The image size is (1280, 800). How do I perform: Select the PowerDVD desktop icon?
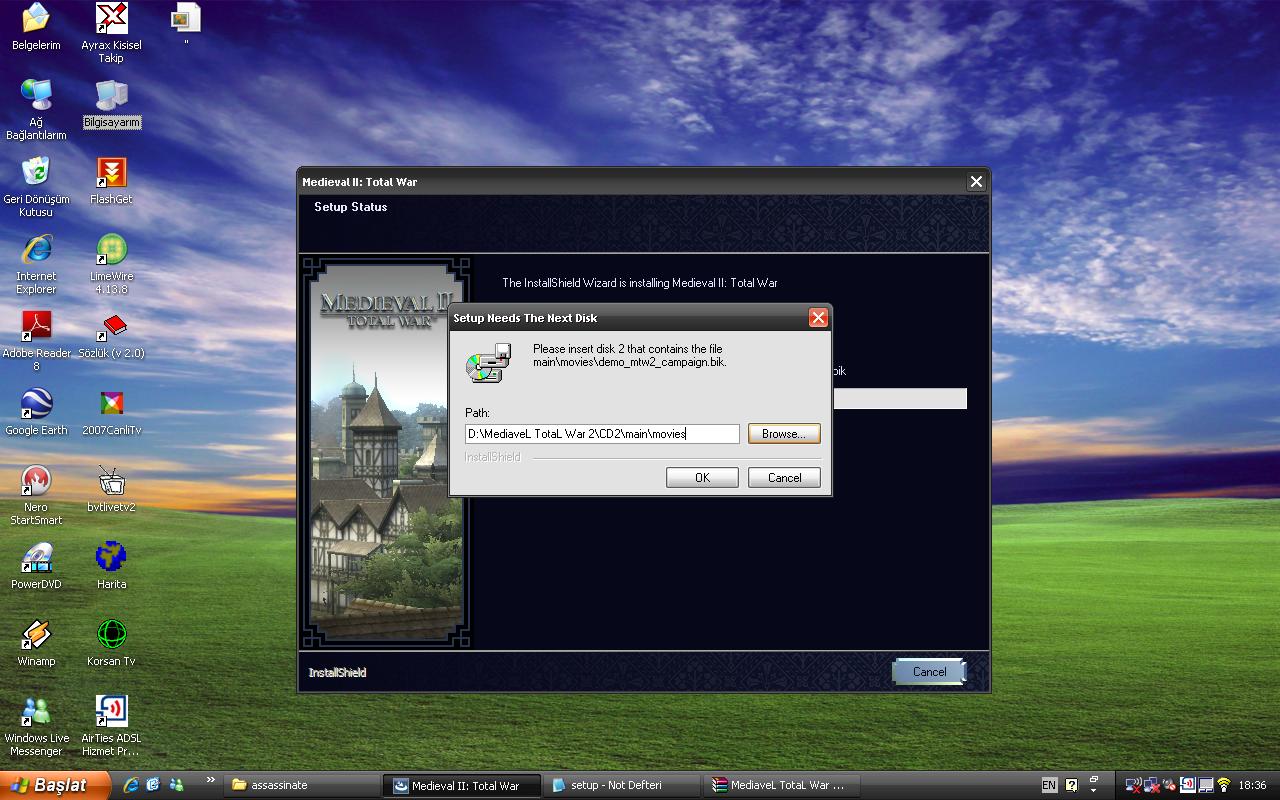point(36,566)
